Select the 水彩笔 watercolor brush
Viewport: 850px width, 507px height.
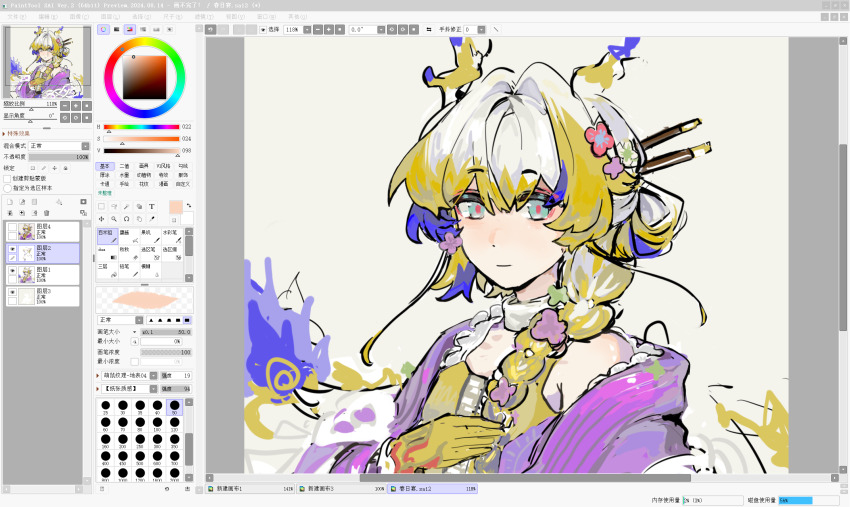(171, 236)
